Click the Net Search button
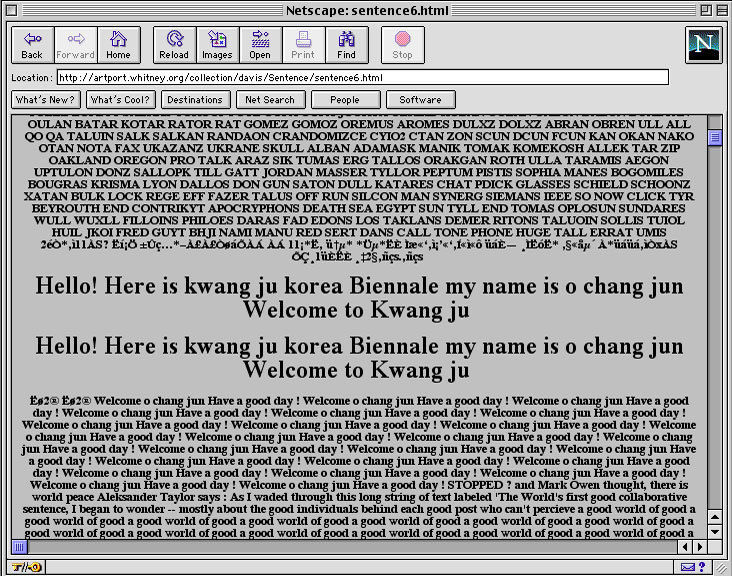The width and height of the screenshot is (732, 576). (270, 99)
